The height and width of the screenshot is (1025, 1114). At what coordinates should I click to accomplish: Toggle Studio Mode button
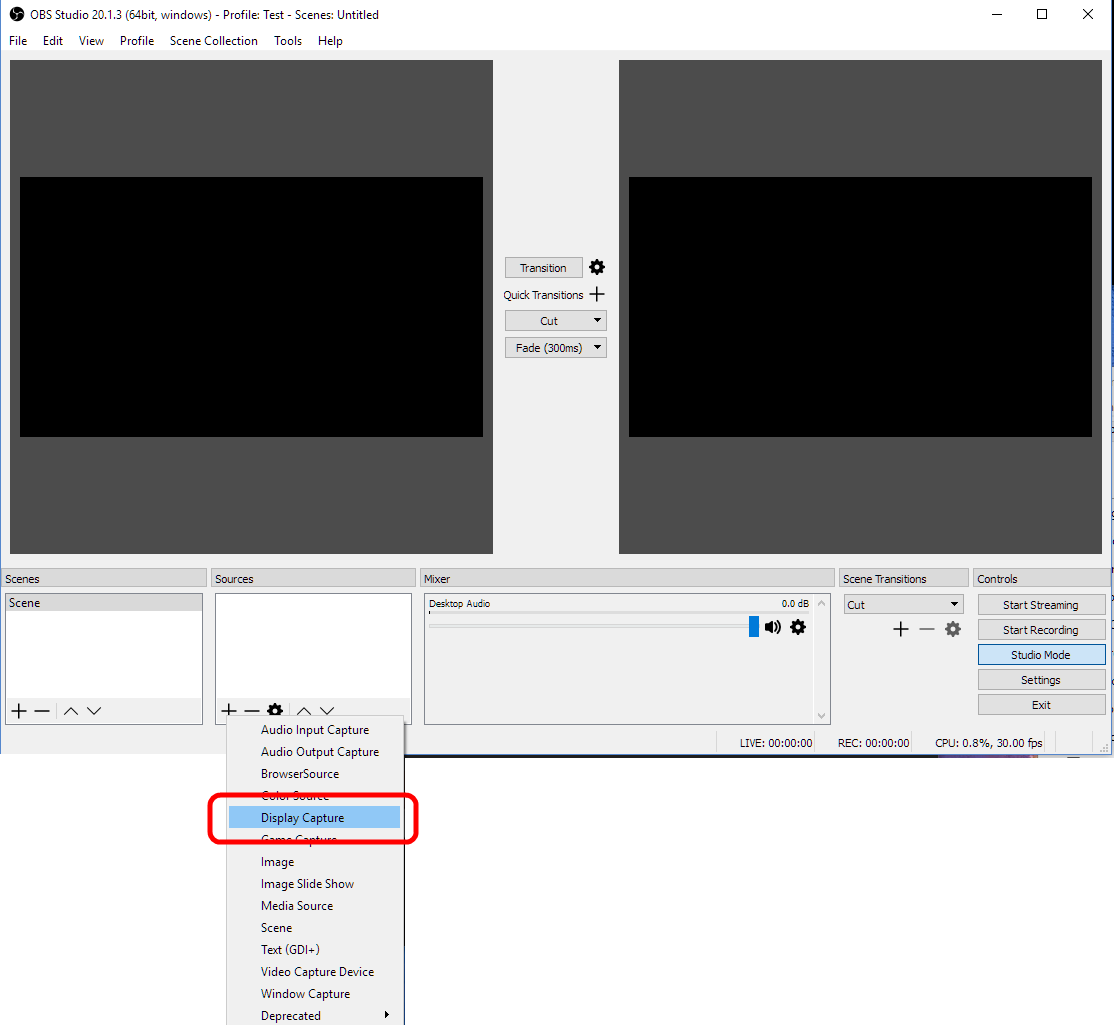1041,655
